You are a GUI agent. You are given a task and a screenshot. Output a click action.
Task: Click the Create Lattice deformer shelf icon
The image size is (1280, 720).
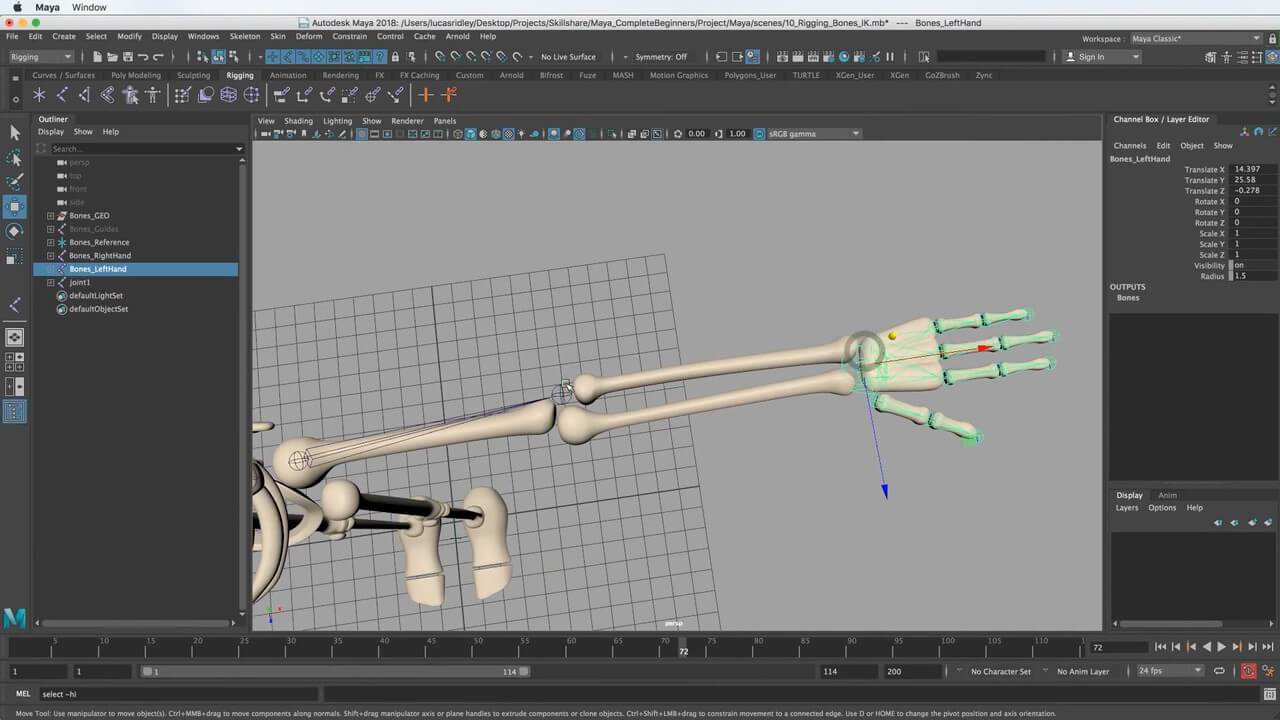pos(228,95)
